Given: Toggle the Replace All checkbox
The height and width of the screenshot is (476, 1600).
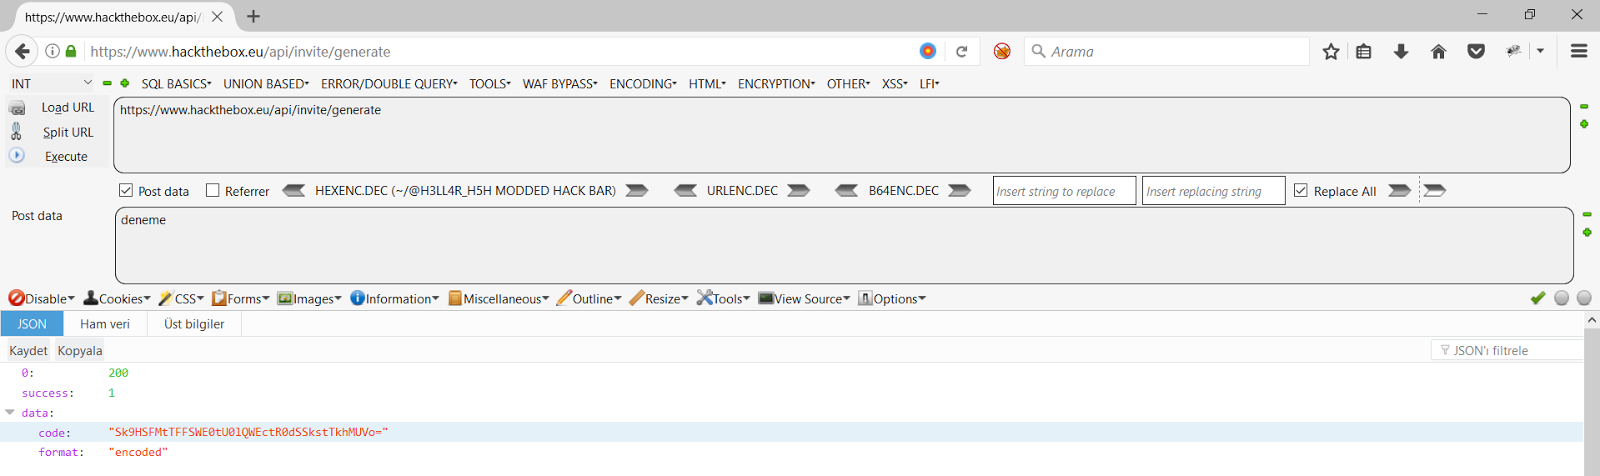Looking at the screenshot, I should 1301,190.
